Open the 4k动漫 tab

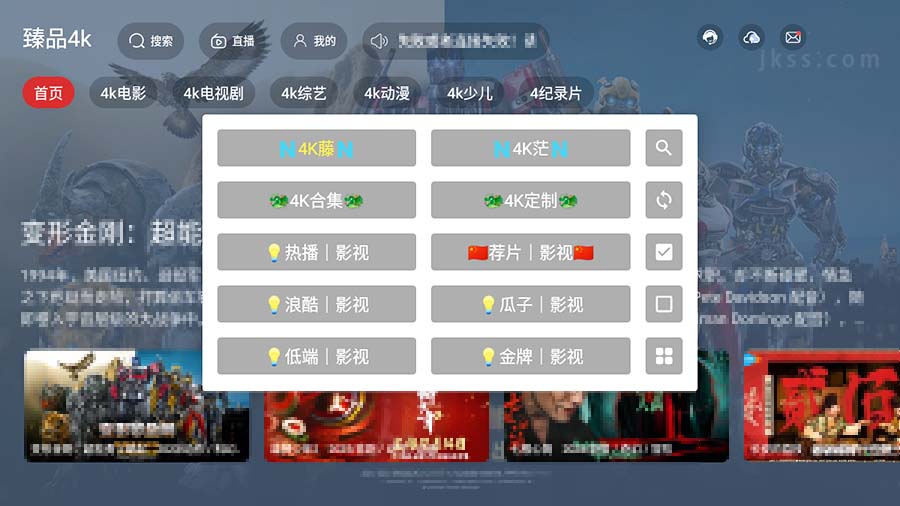tap(386, 93)
